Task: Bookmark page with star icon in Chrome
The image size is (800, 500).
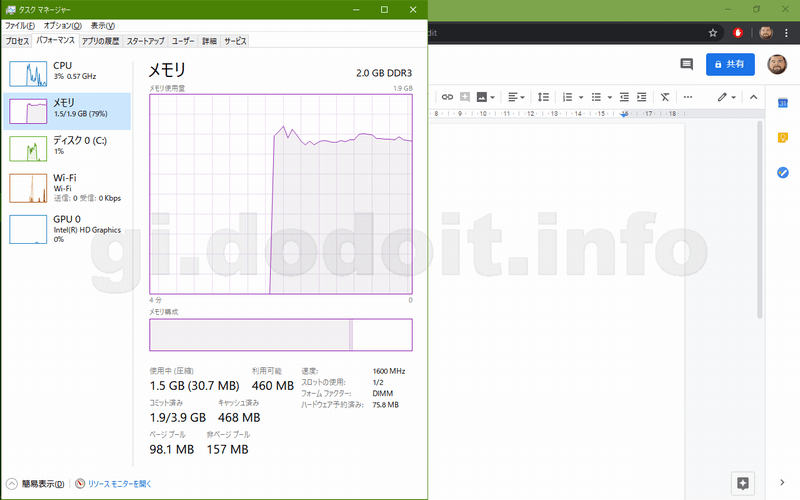Action: click(713, 33)
